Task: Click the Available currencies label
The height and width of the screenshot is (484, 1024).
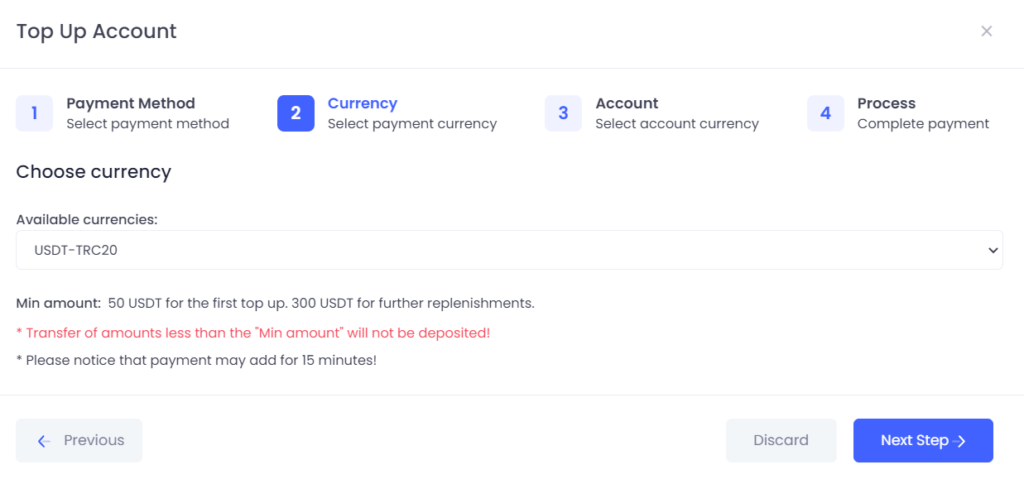Action: [87, 219]
